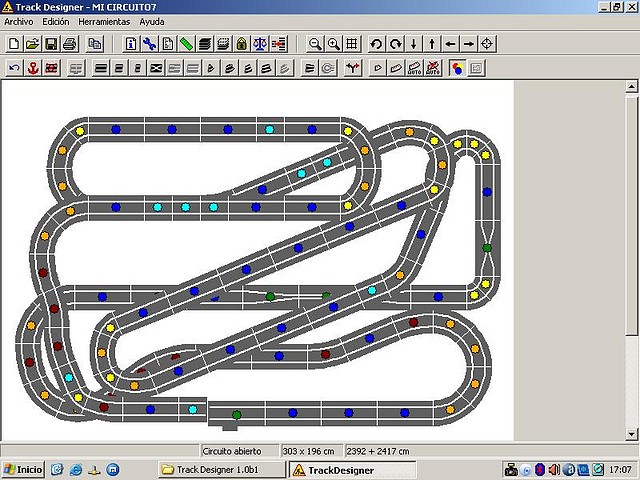Click the red anchor icon
The width and height of the screenshot is (640, 480).
33,68
